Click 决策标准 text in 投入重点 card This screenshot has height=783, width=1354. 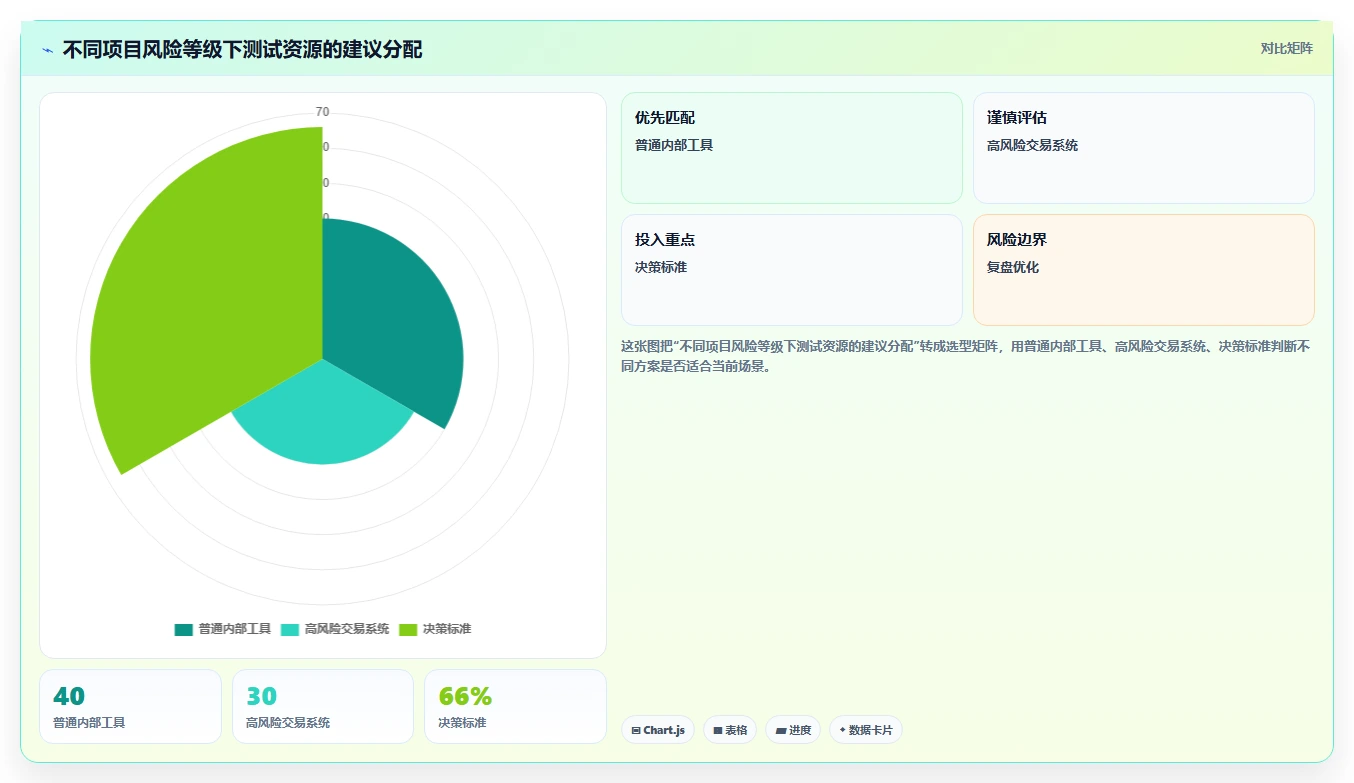pos(661,267)
